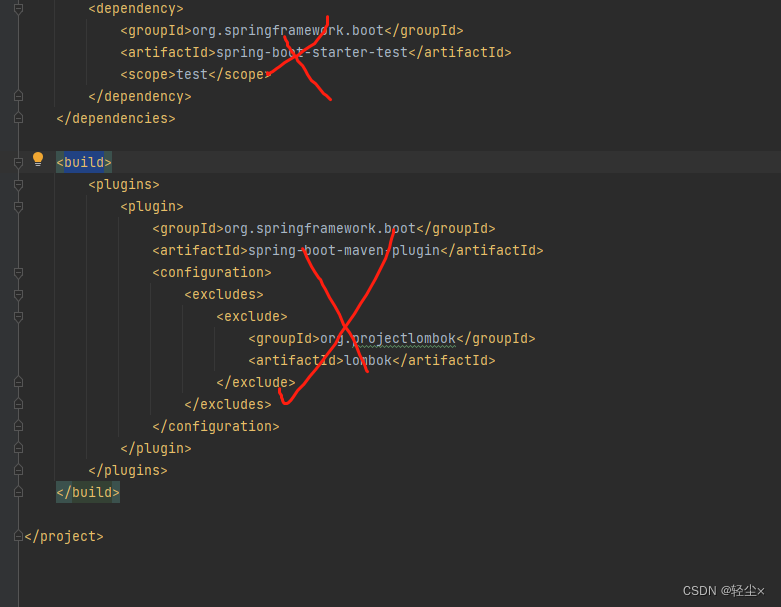Screen dimensions: 781x607
Task: Click the highlighted </build> closing tag
Action: coord(88,492)
